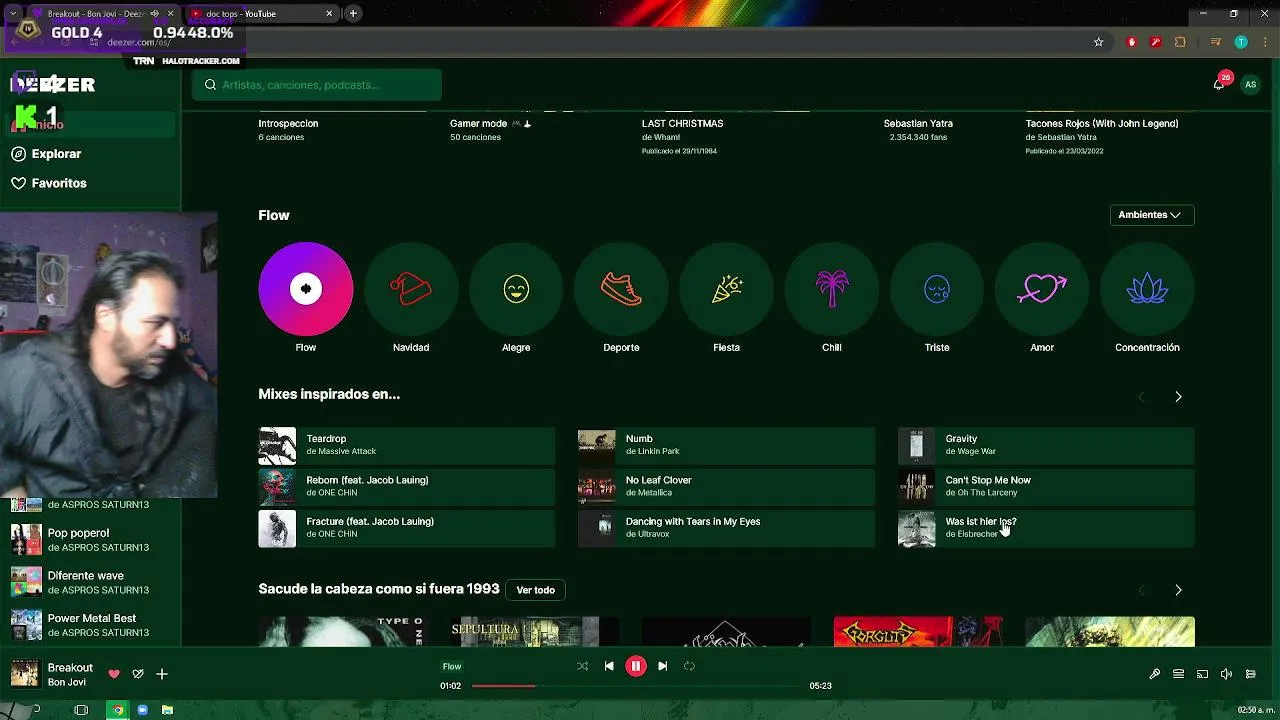Select the Concentración lotus mood

pyautogui.click(x=1147, y=289)
